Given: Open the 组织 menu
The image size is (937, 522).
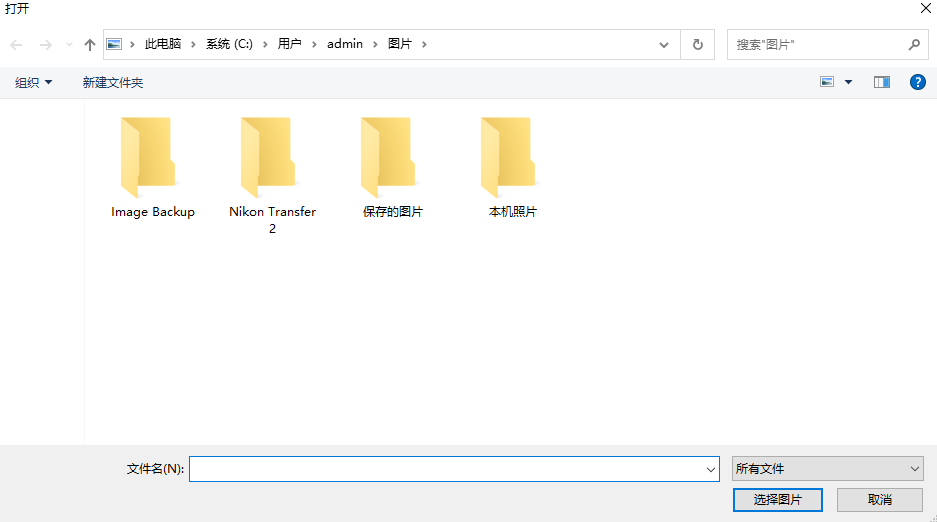Looking at the screenshot, I should 34,82.
